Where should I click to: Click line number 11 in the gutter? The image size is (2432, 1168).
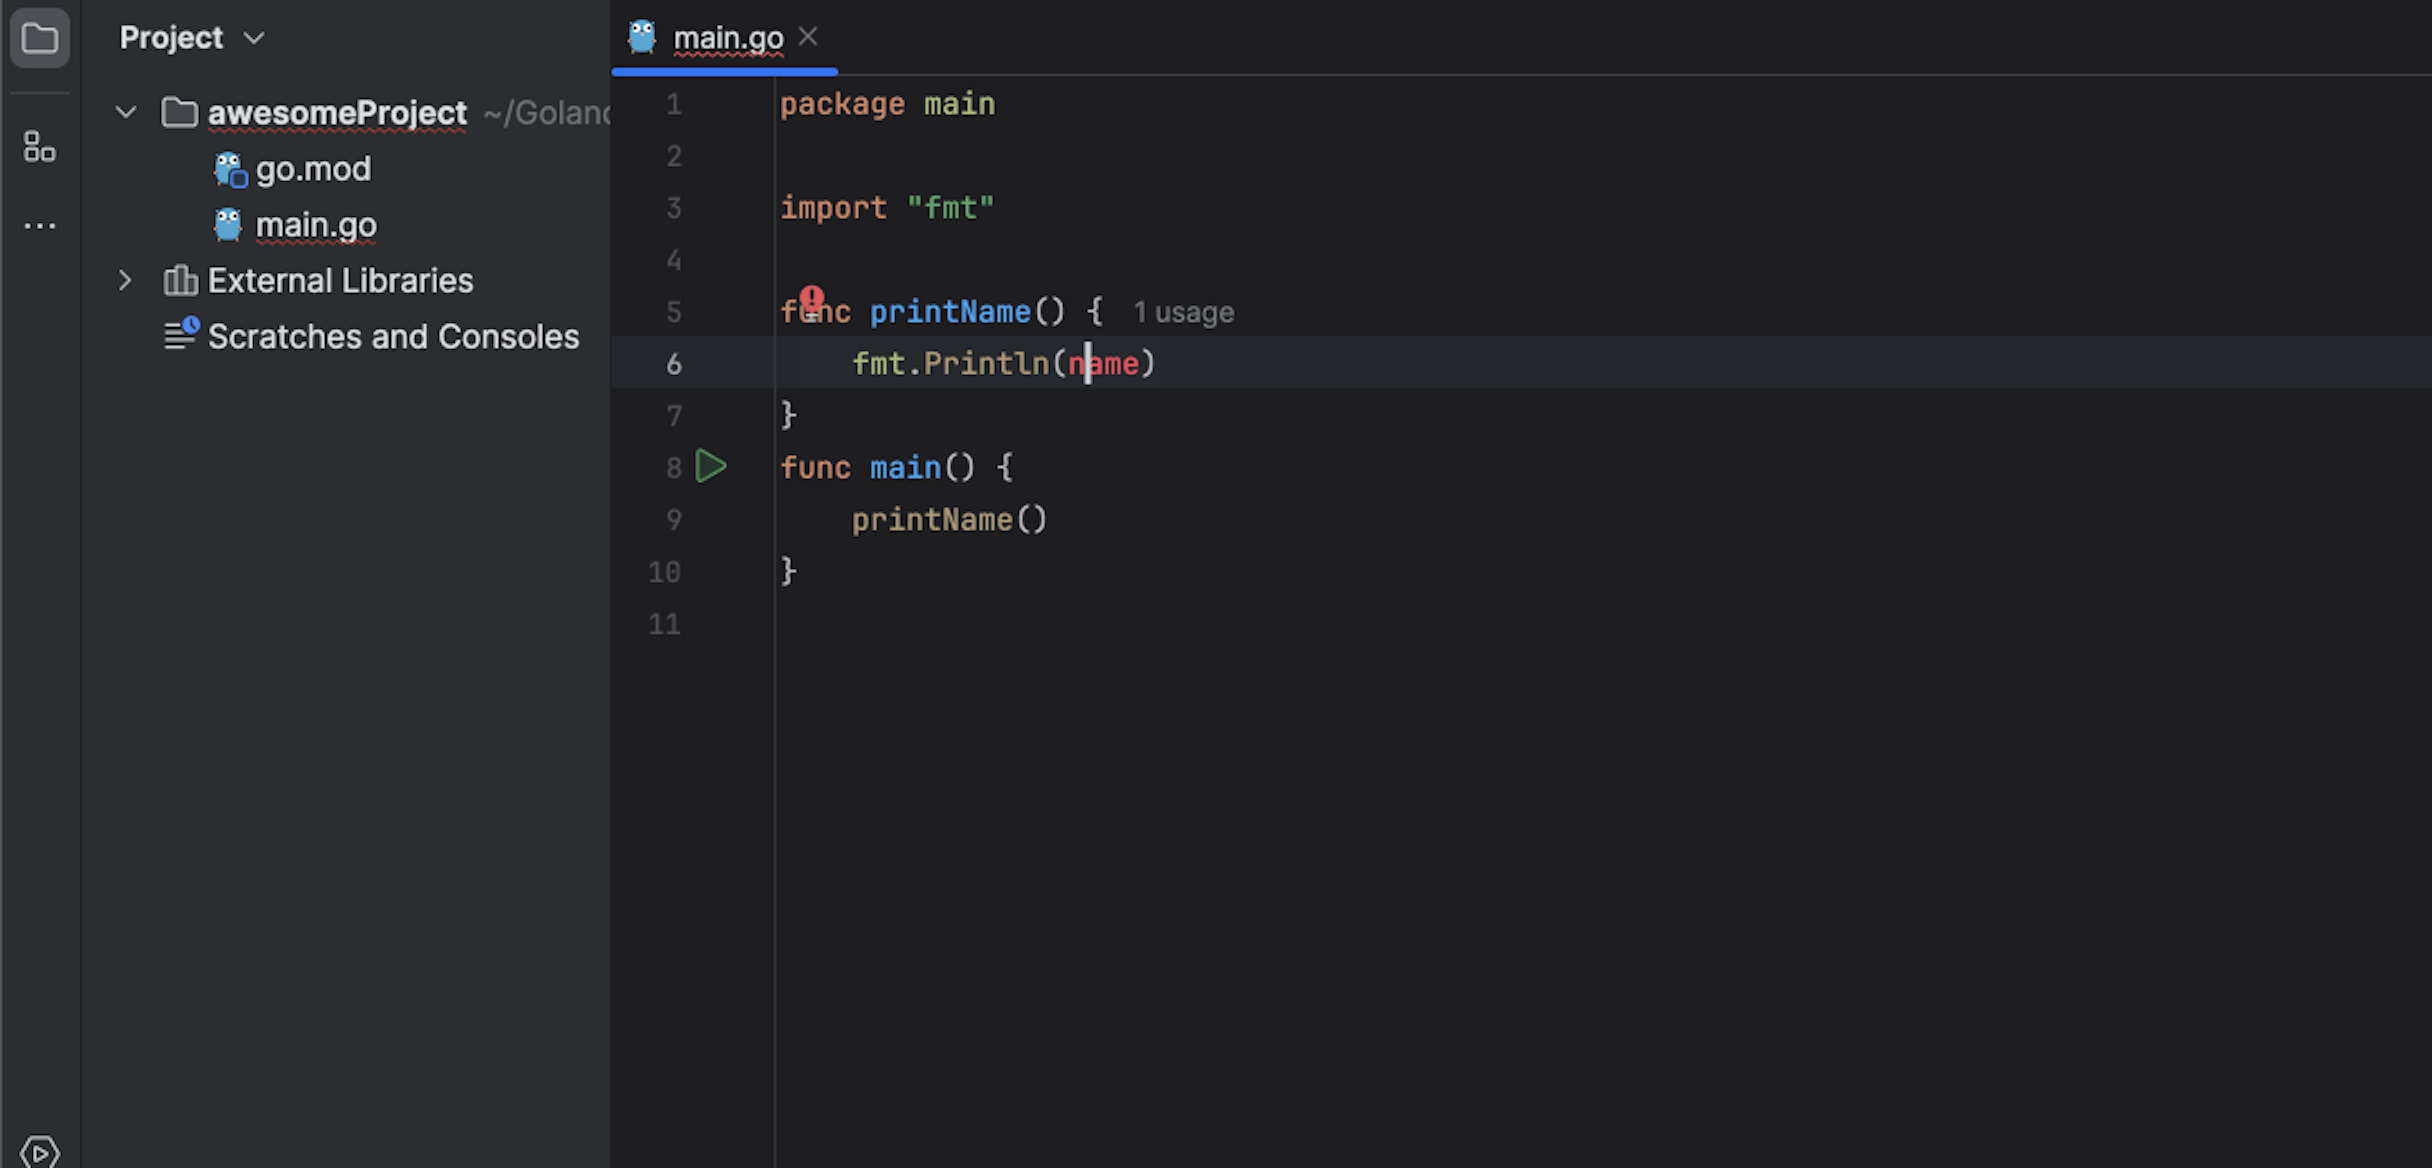(664, 624)
